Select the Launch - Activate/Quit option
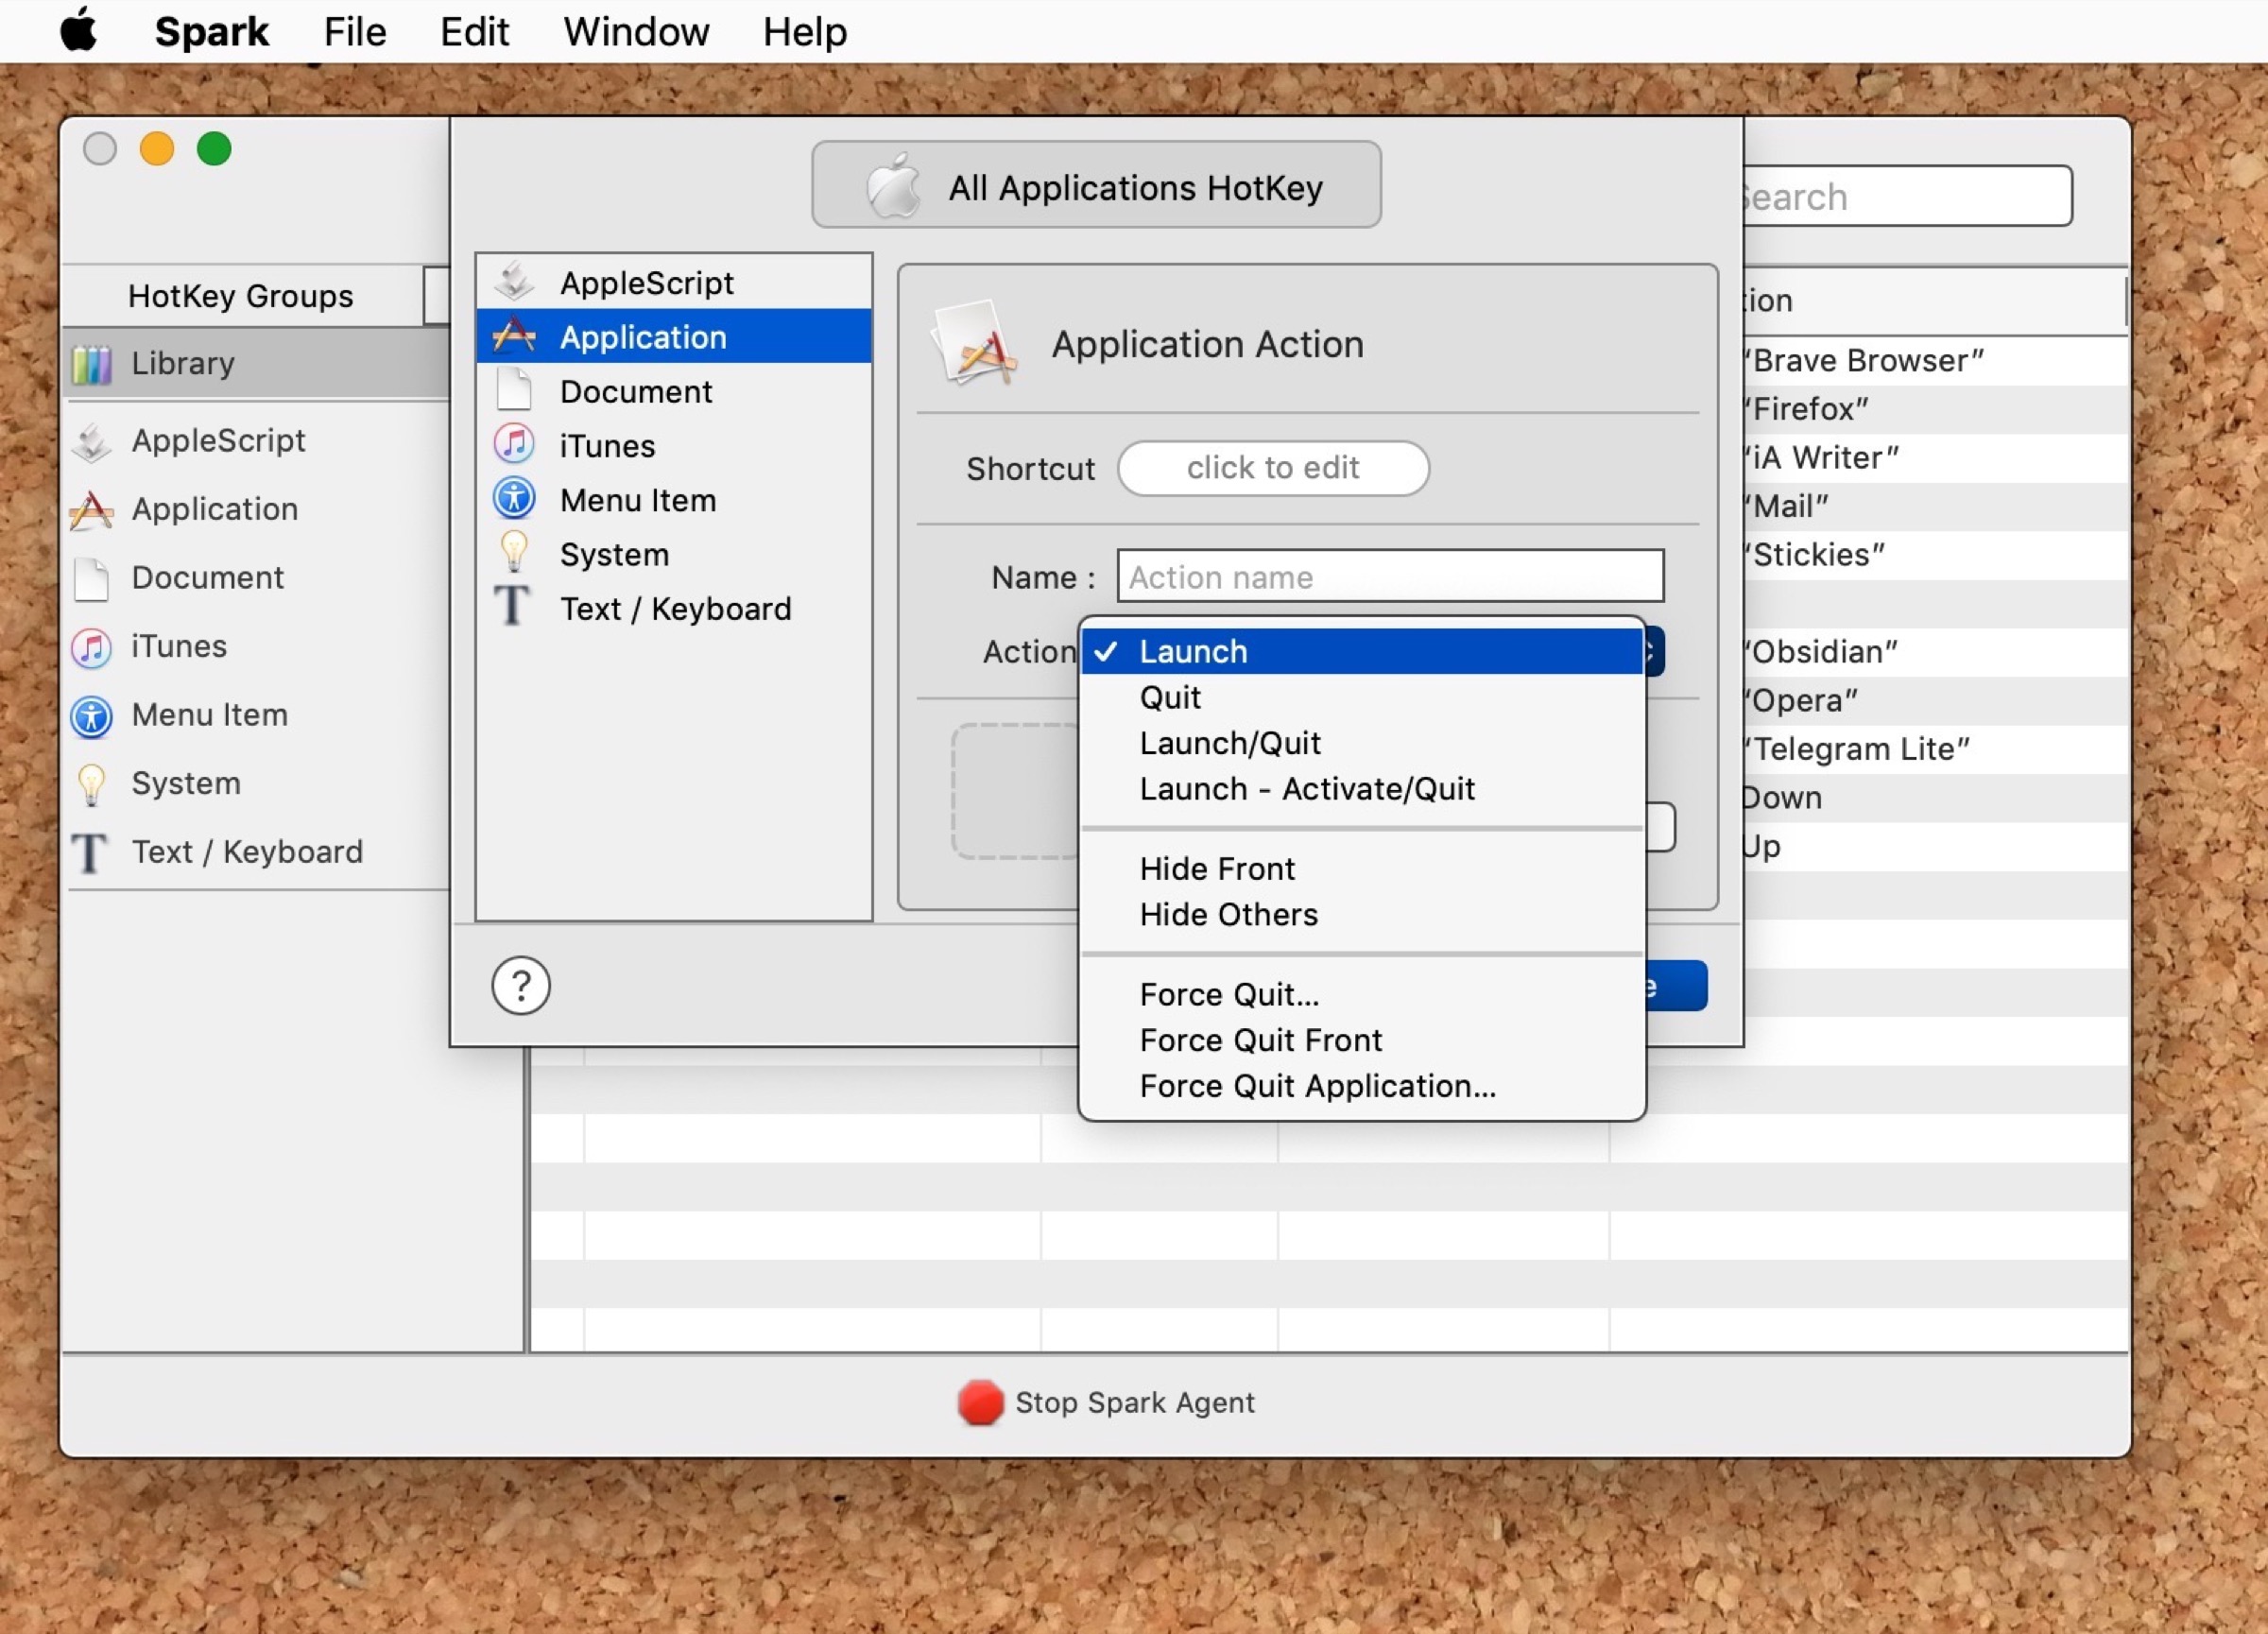 (x=1306, y=789)
